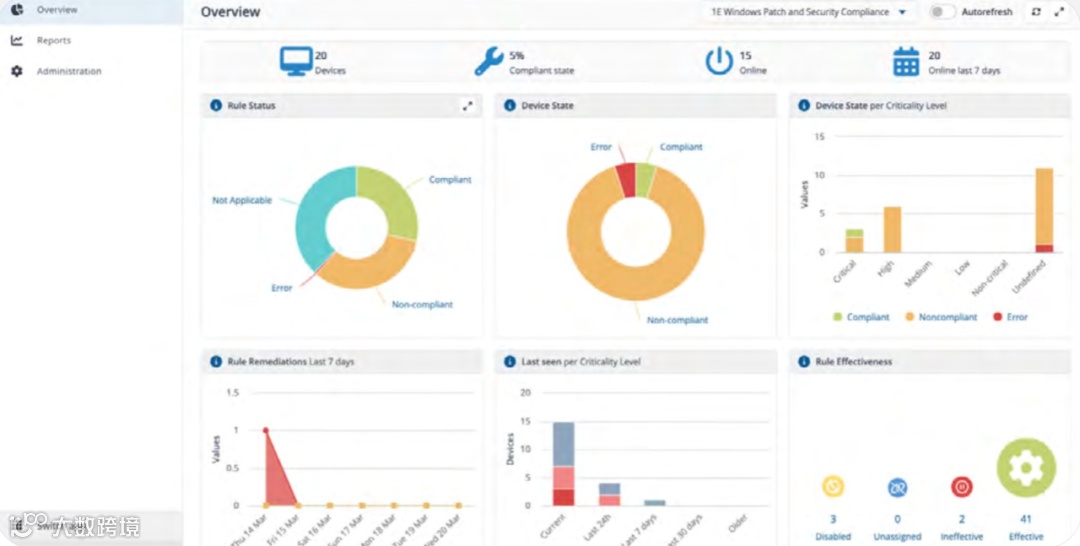Click the Compliant slice in Rule Status chart

392,198
